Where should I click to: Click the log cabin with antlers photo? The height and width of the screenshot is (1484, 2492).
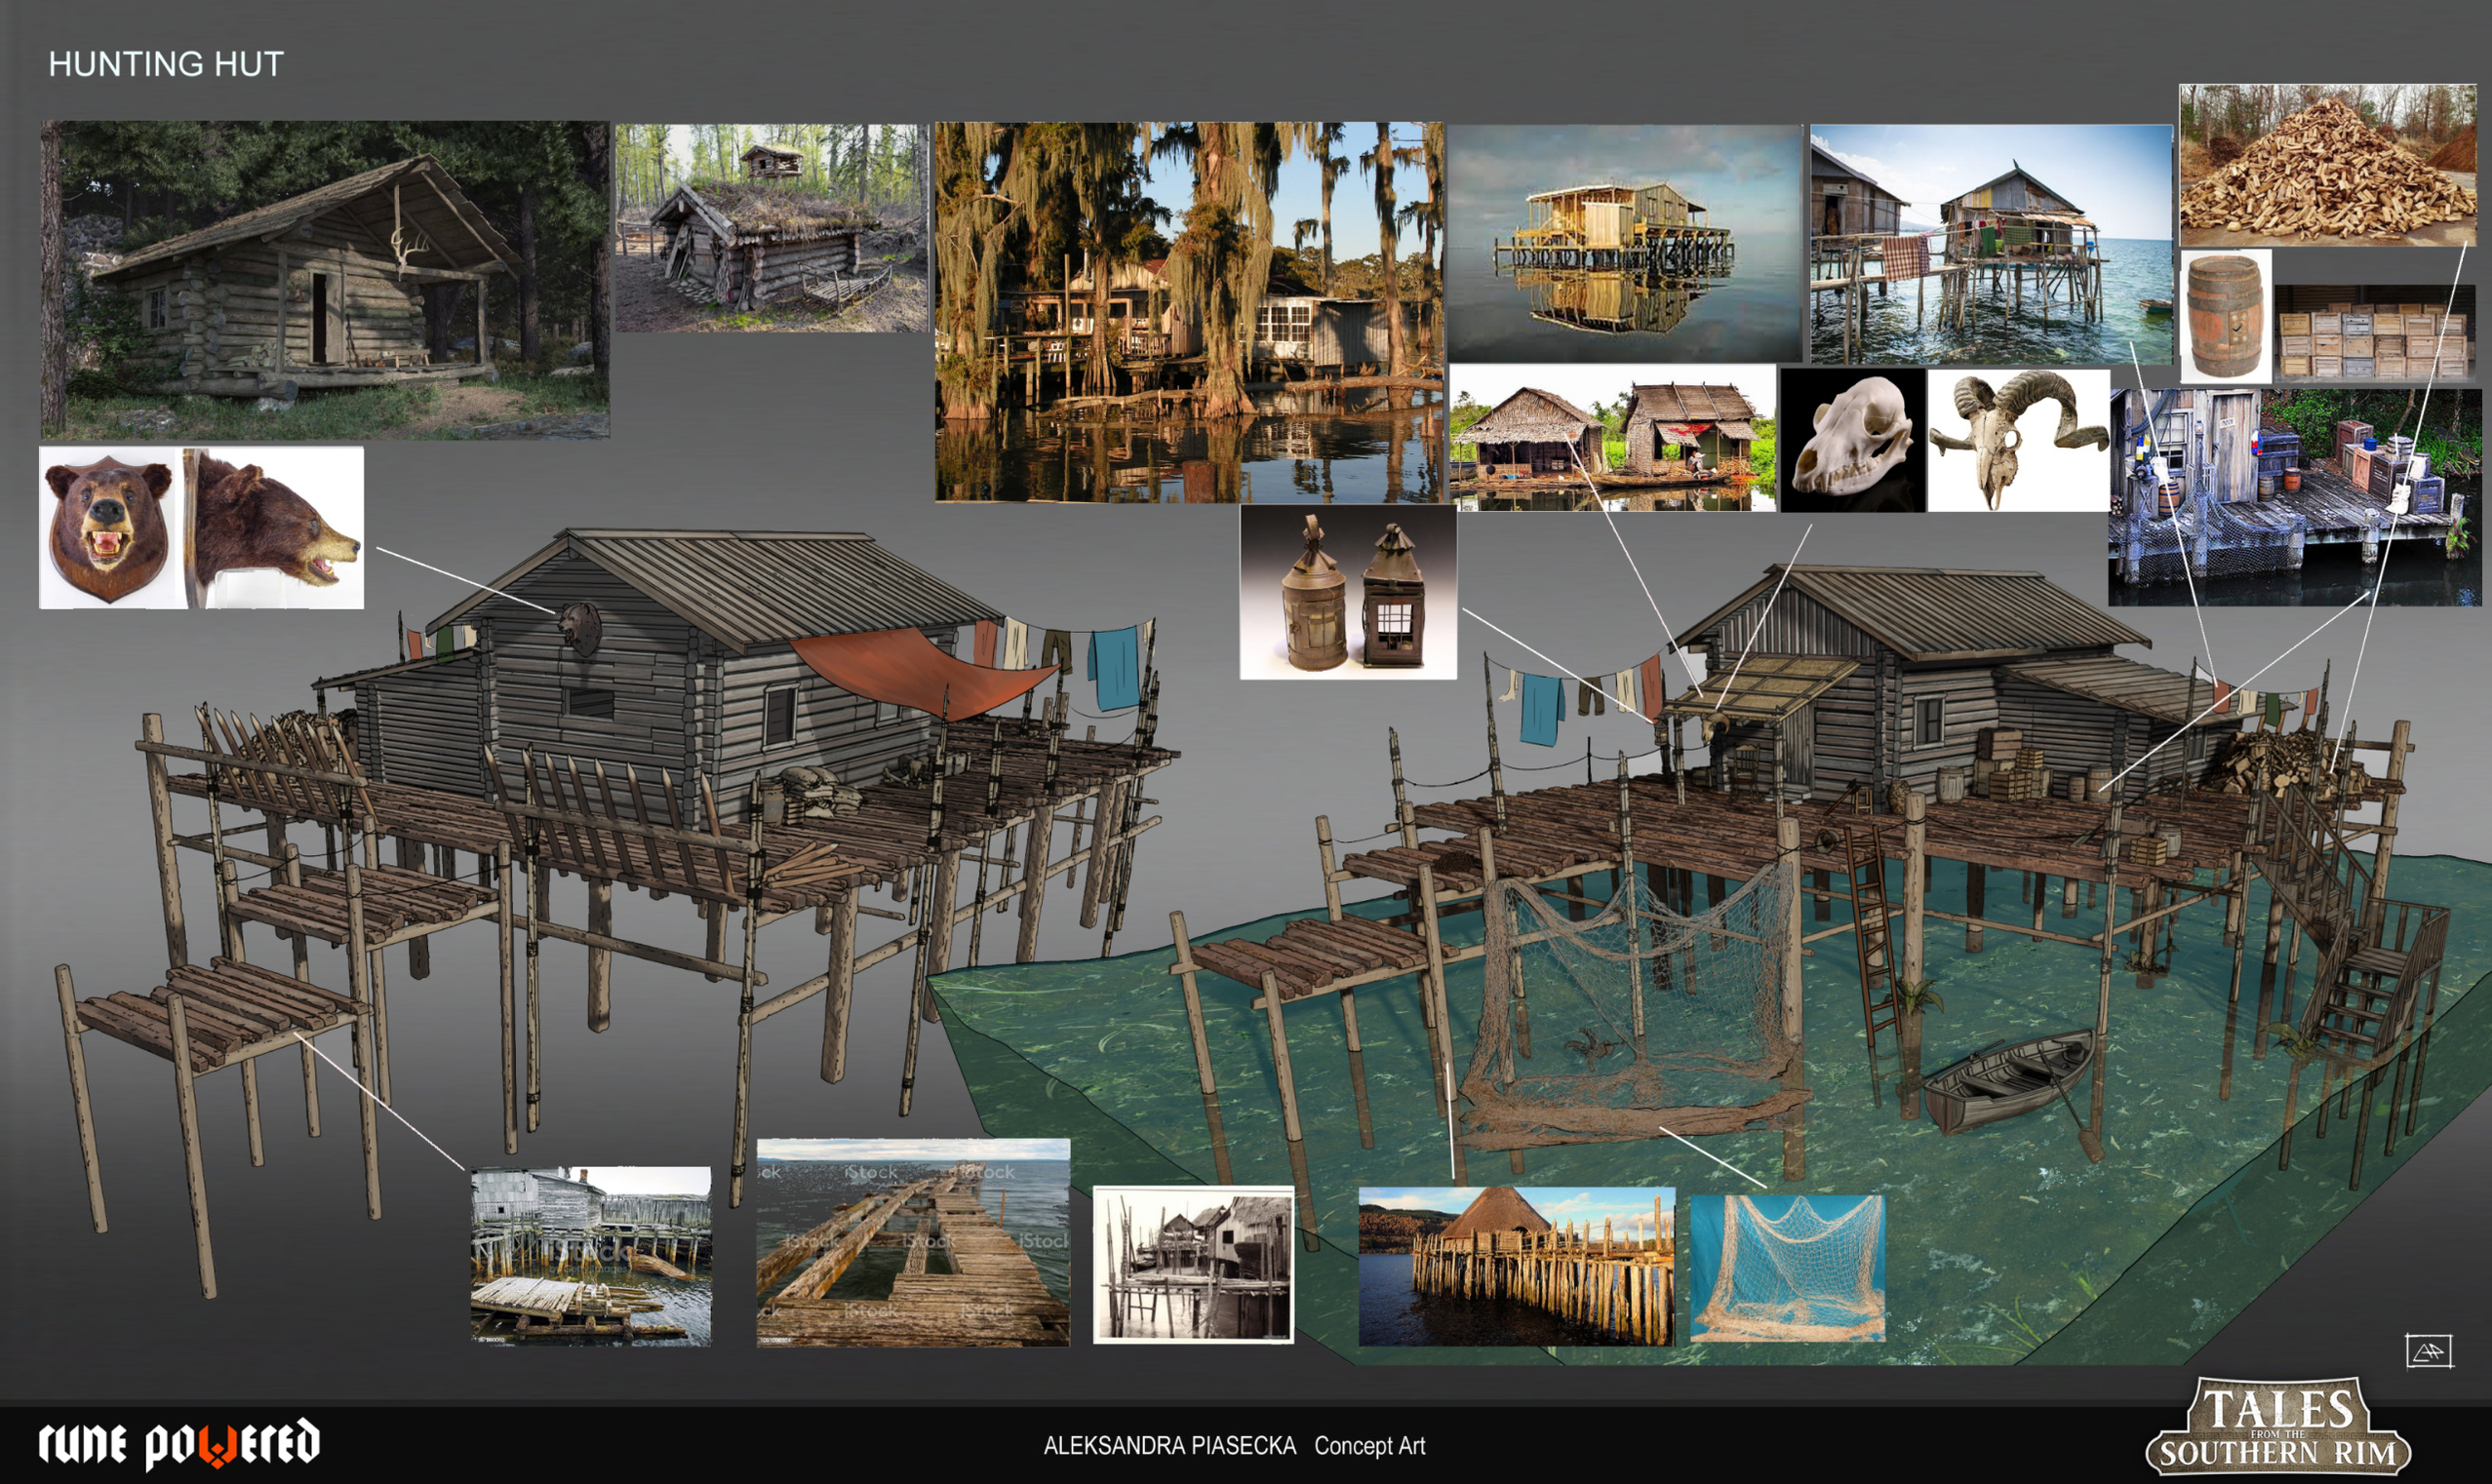pos(325,279)
